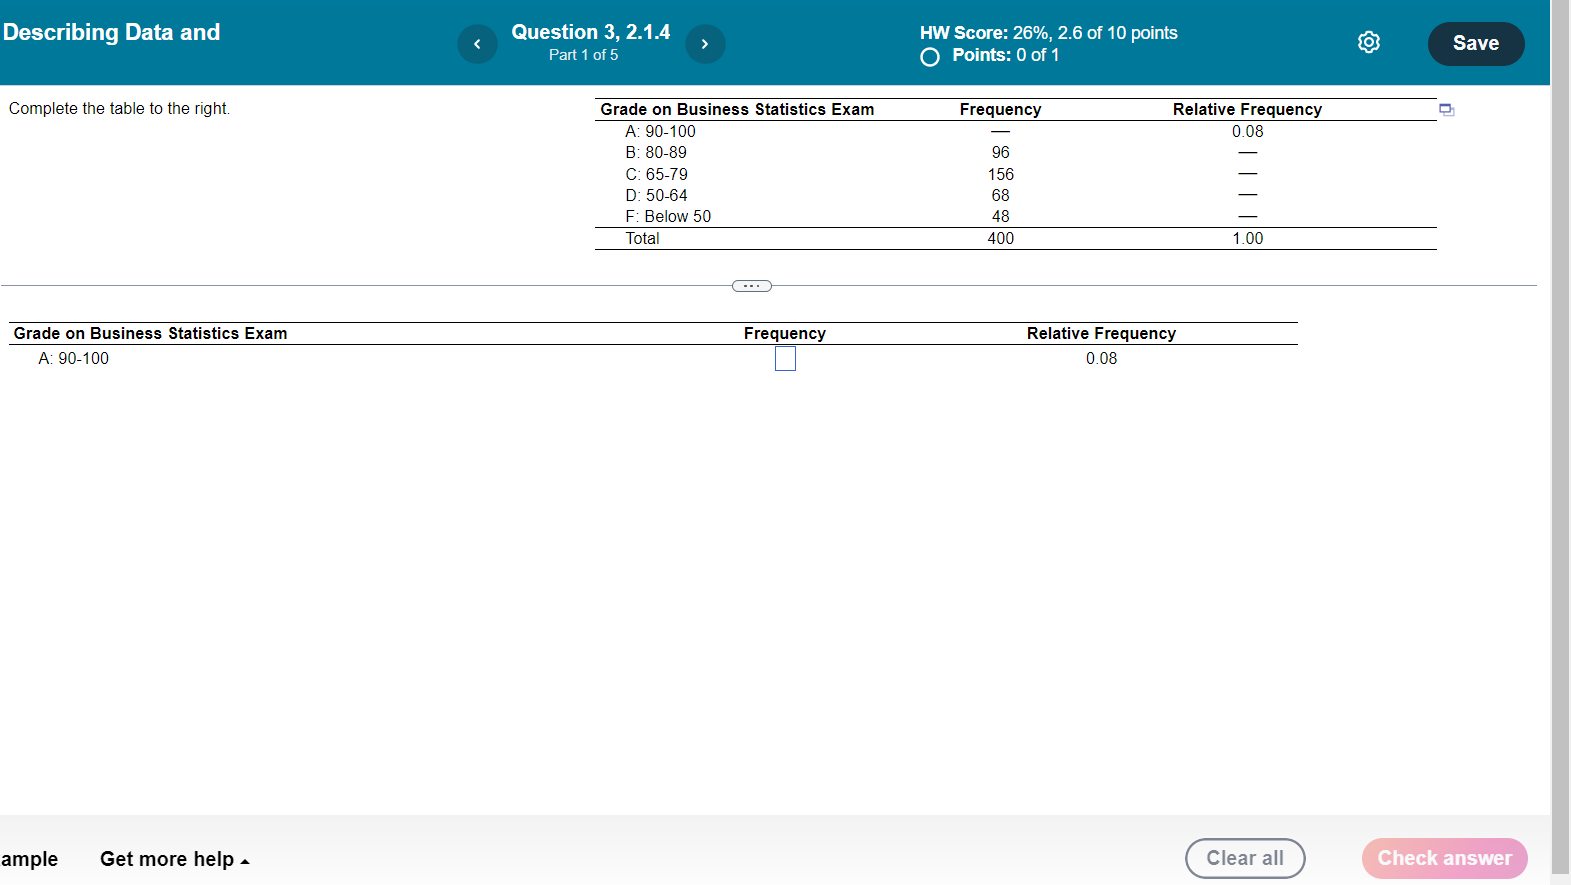The height and width of the screenshot is (885, 1571).
Task: Click the "C: 65-79" row label
Action: coord(656,174)
